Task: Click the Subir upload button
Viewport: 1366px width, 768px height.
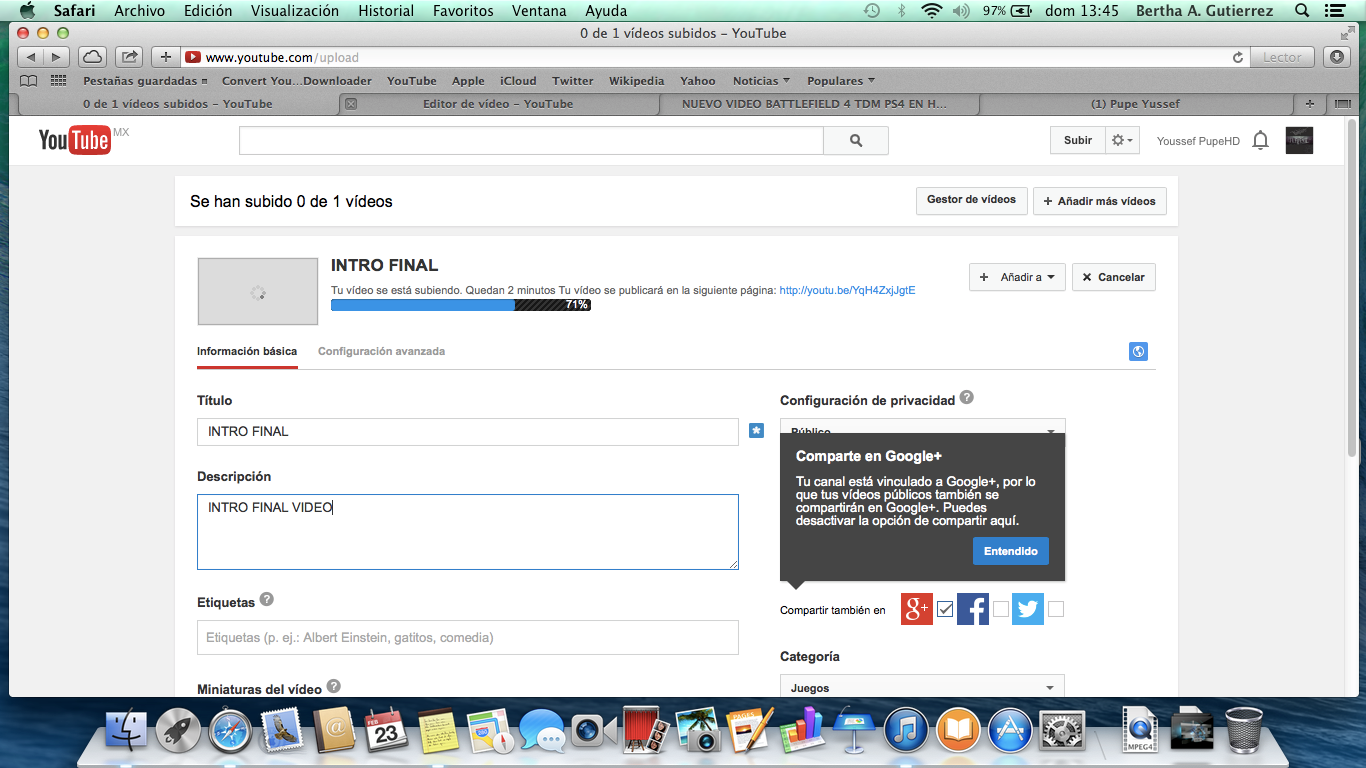Action: tap(1078, 141)
